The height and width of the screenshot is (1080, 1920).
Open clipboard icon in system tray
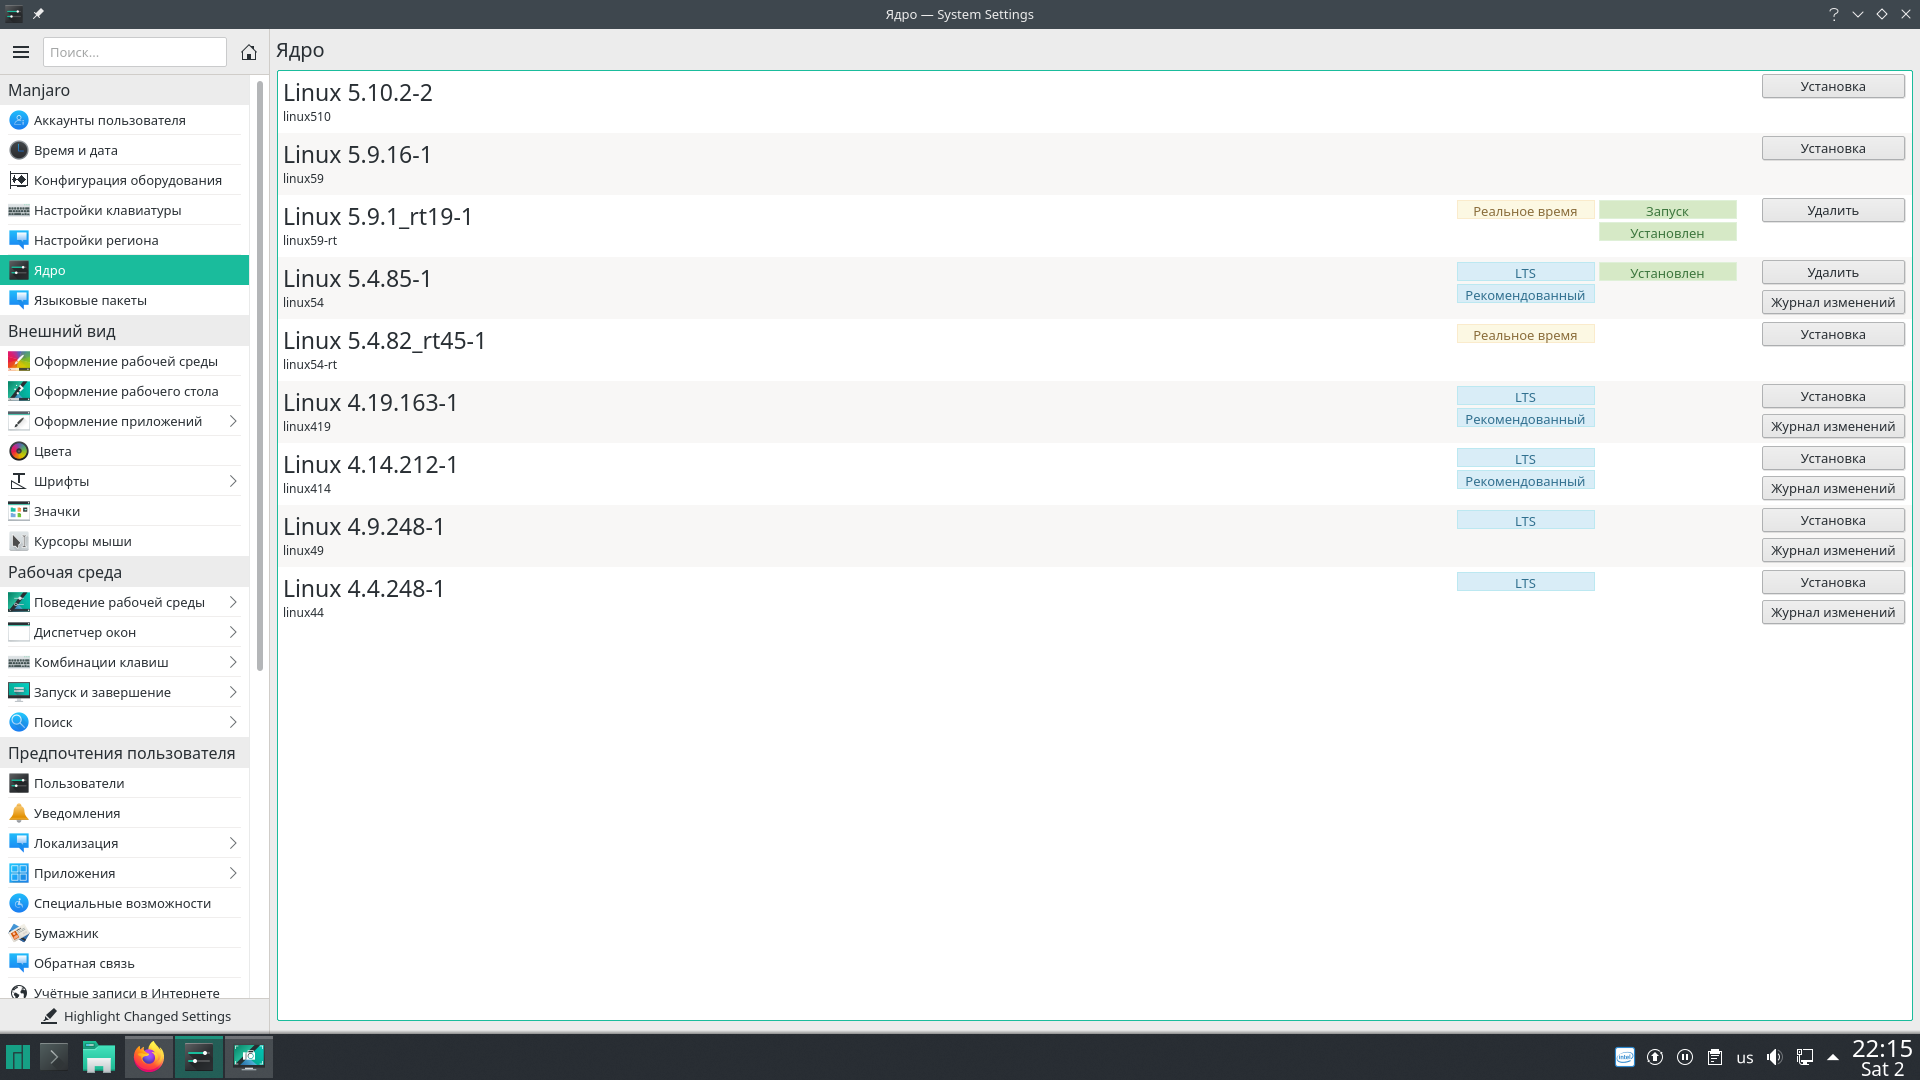tap(1715, 1057)
